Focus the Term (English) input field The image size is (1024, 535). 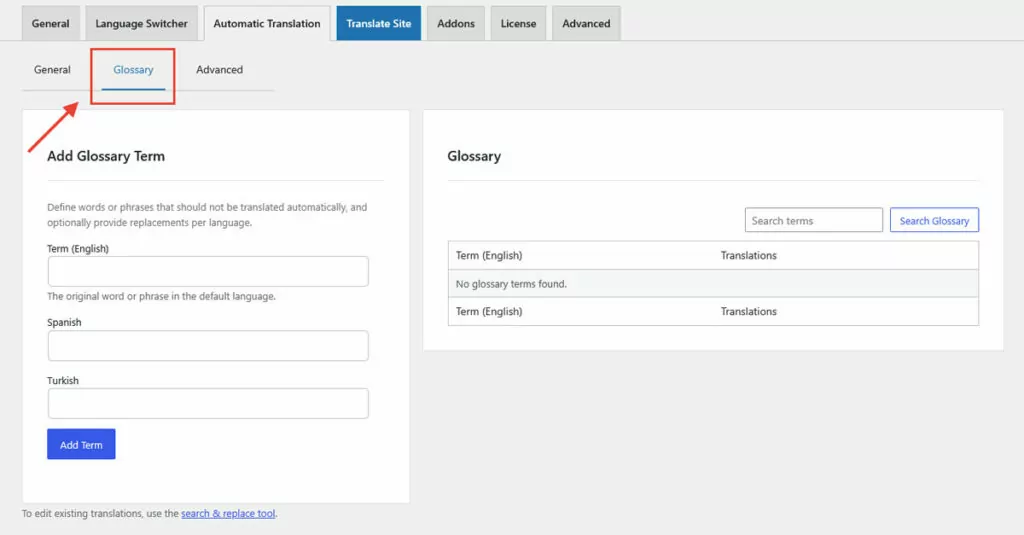(208, 271)
